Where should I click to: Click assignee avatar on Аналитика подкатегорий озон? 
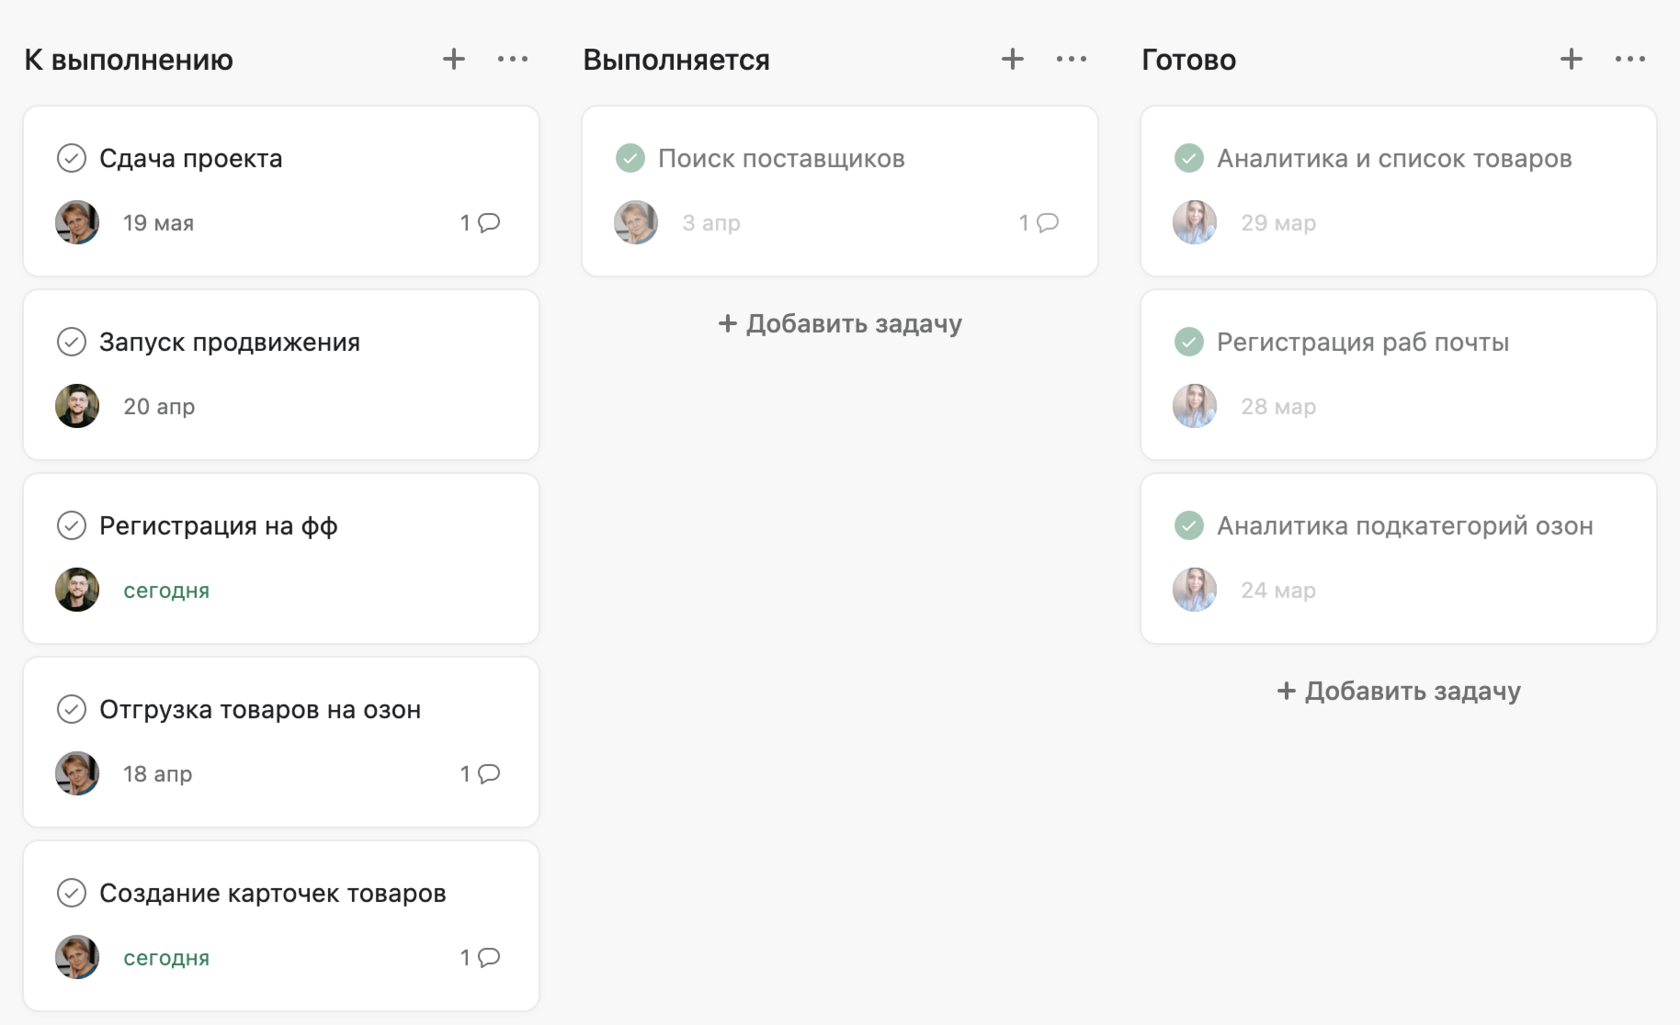click(1195, 590)
